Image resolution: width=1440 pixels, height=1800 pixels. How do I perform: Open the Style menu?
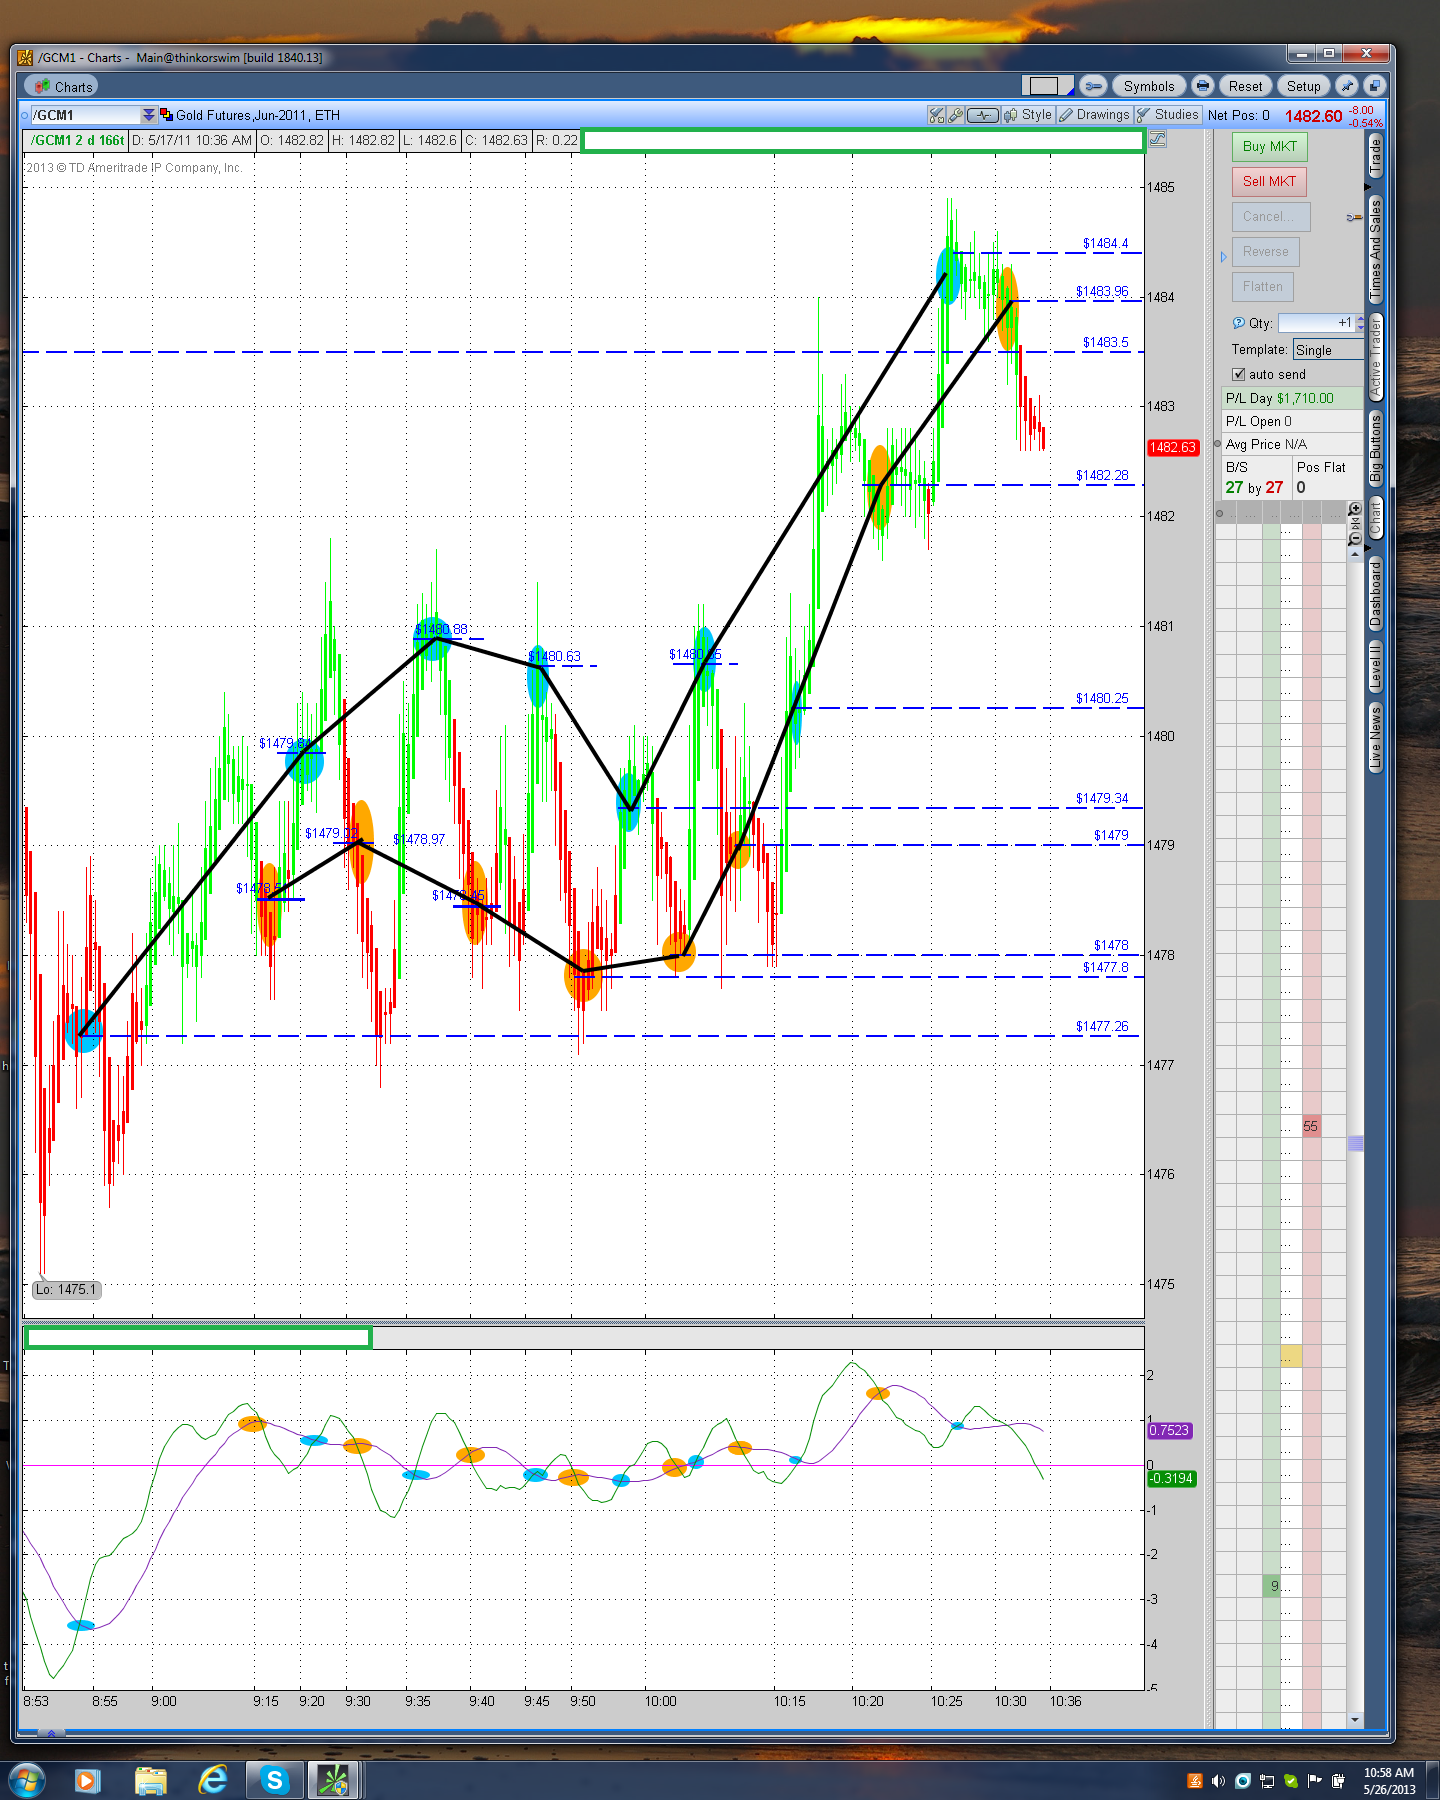(x=1028, y=115)
